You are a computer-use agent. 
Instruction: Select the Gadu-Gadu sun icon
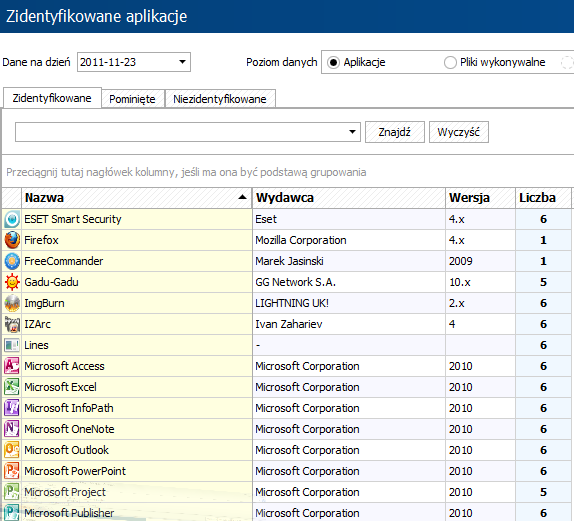point(12,282)
